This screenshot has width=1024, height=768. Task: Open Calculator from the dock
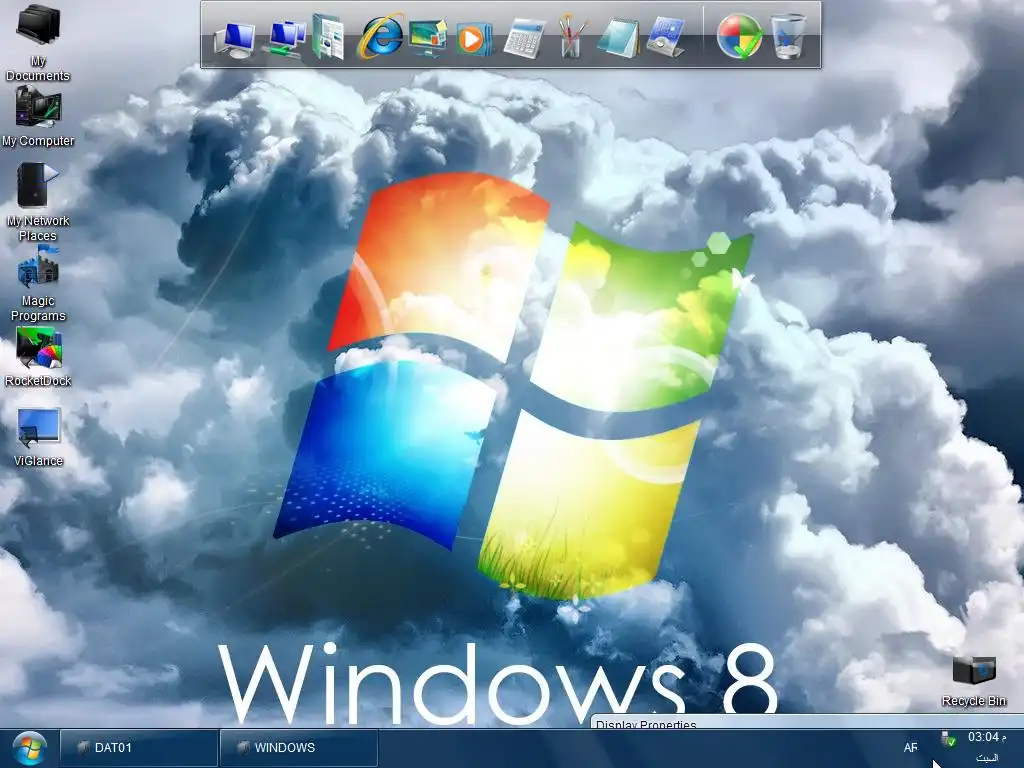tap(524, 39)
